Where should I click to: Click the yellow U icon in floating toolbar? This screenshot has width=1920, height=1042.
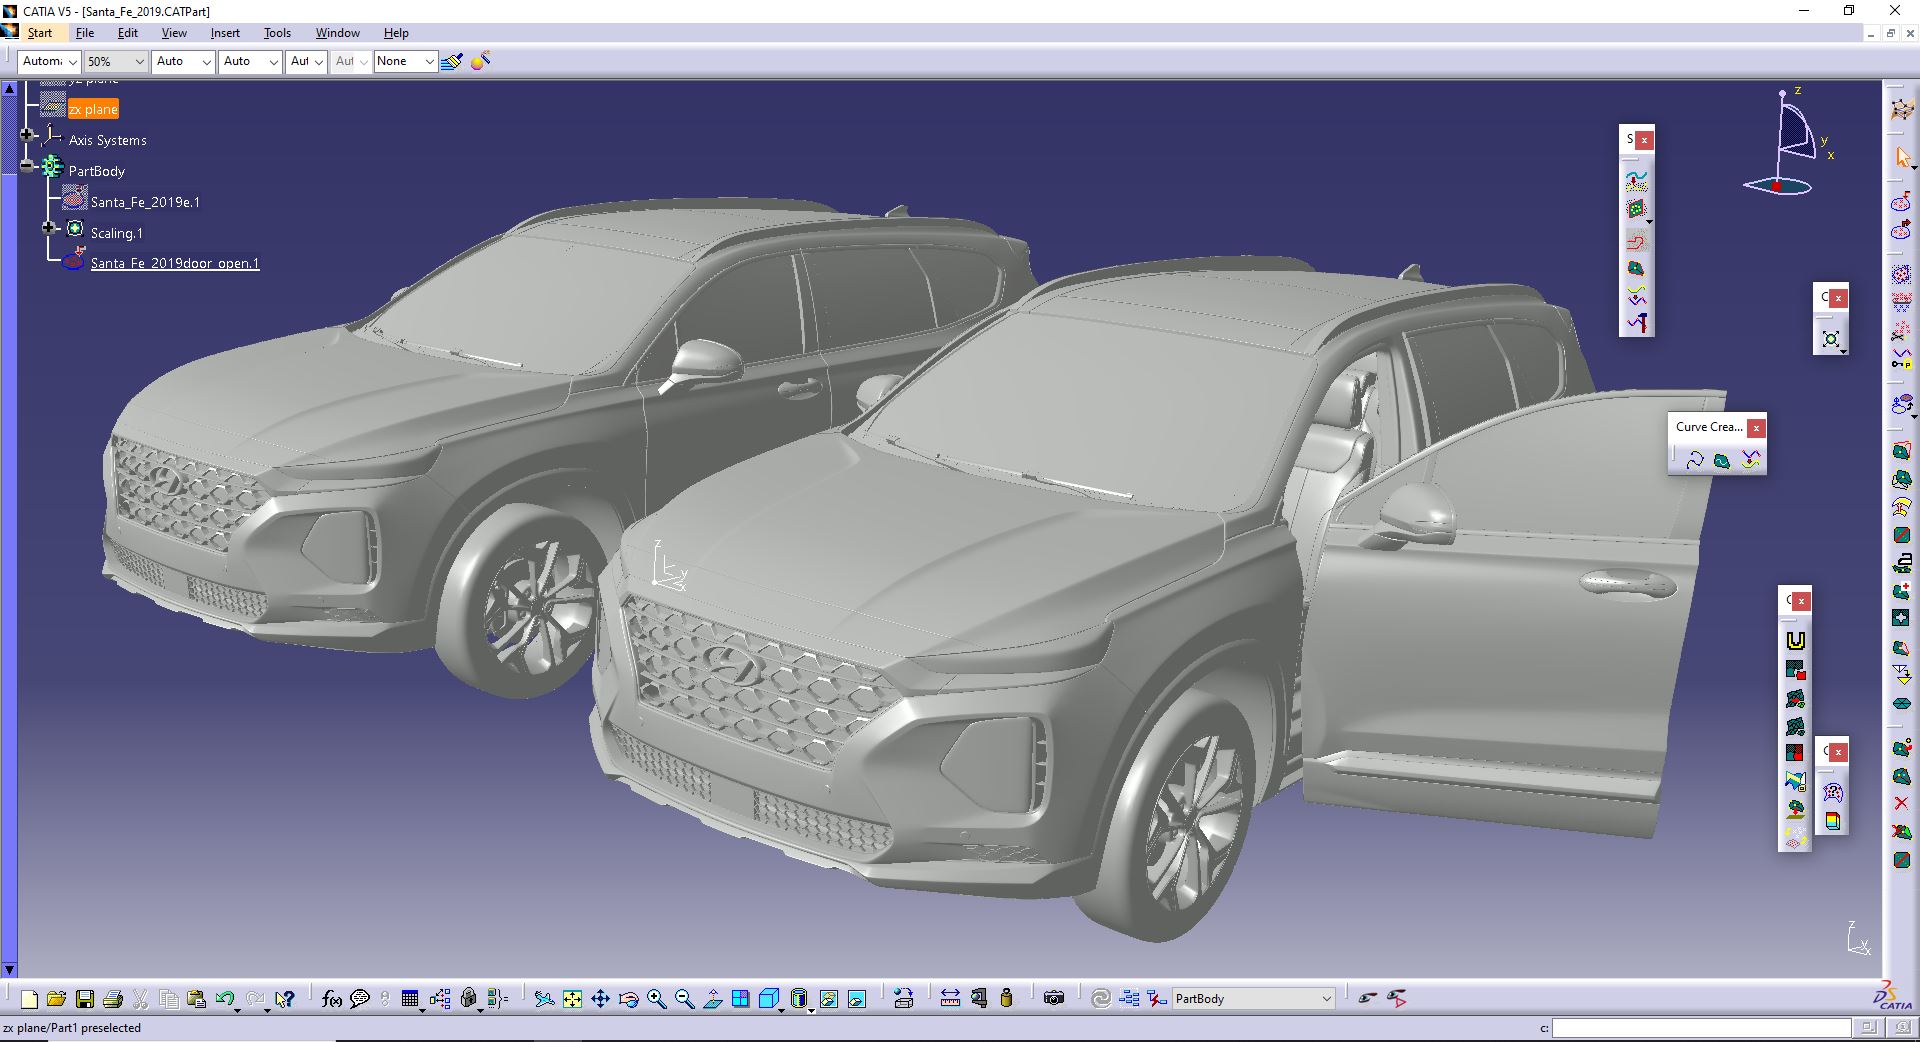pos(1796,641)
